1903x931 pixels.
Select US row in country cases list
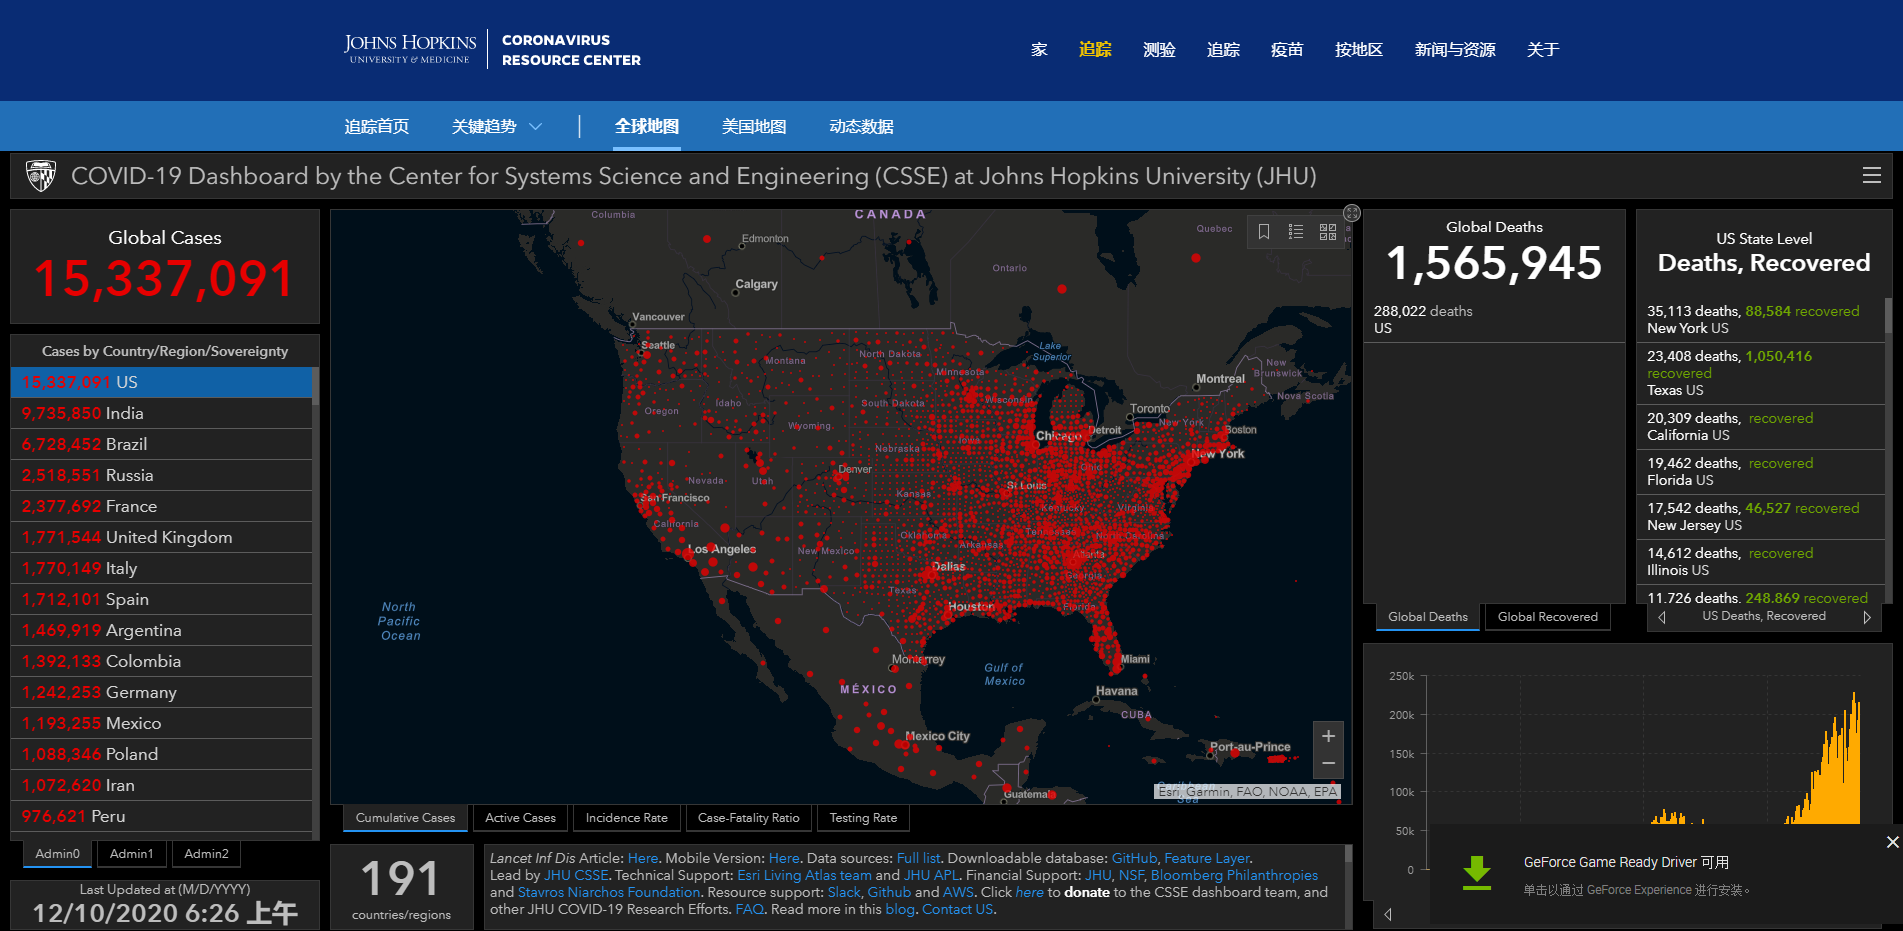click(x=162, y=382)
